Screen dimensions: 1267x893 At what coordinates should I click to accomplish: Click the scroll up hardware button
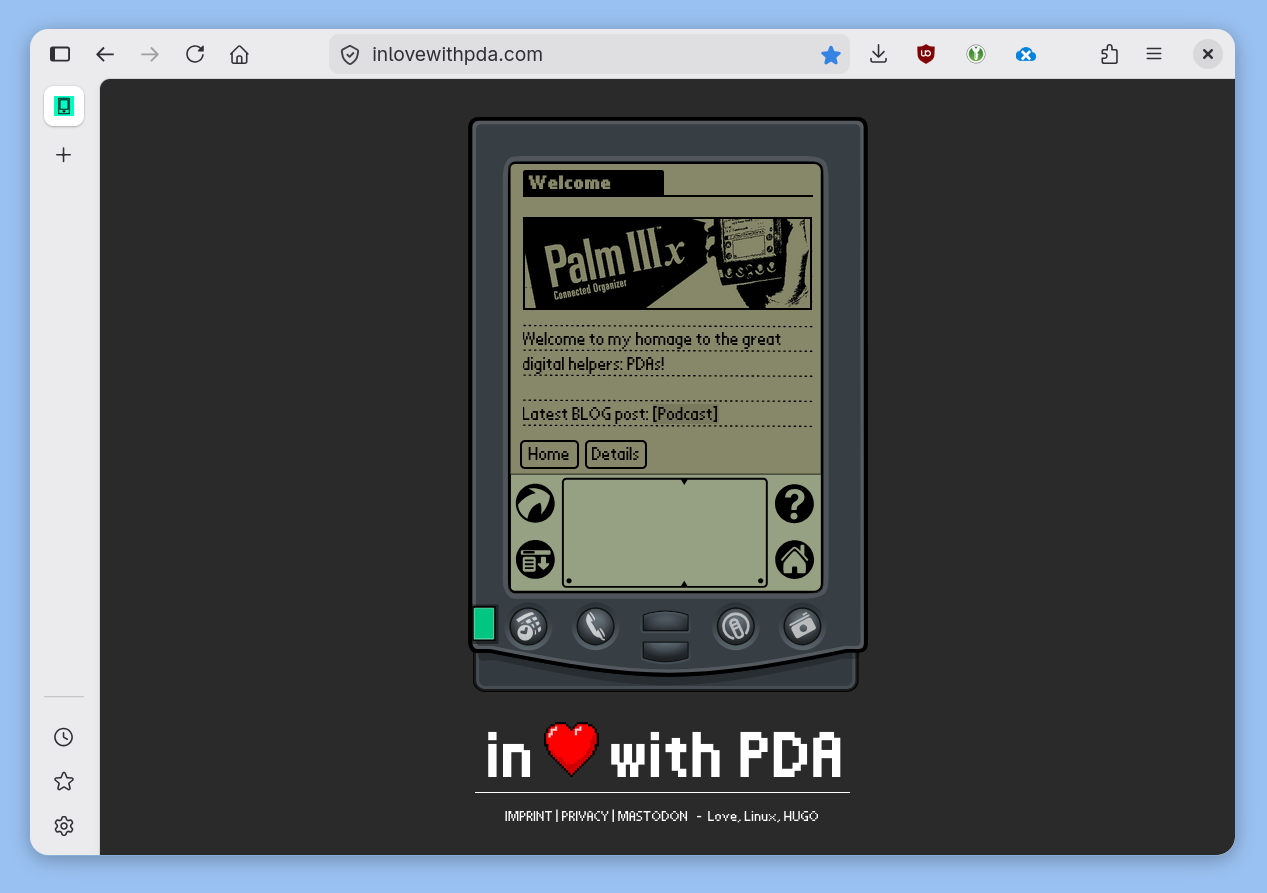665,621
